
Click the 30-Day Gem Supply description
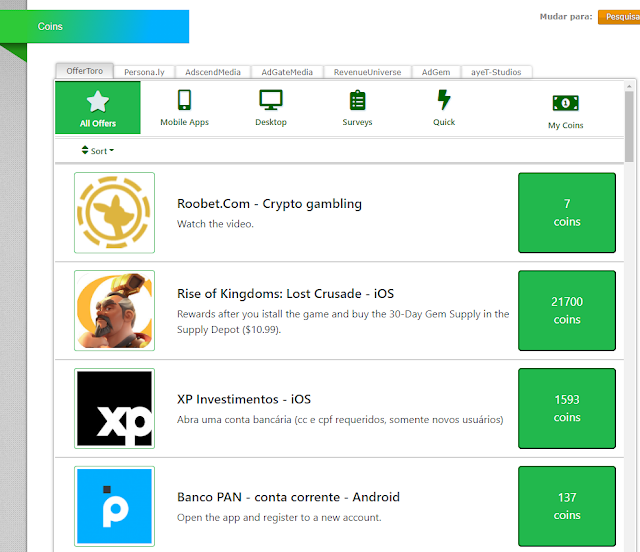click(x=343, y=322)
